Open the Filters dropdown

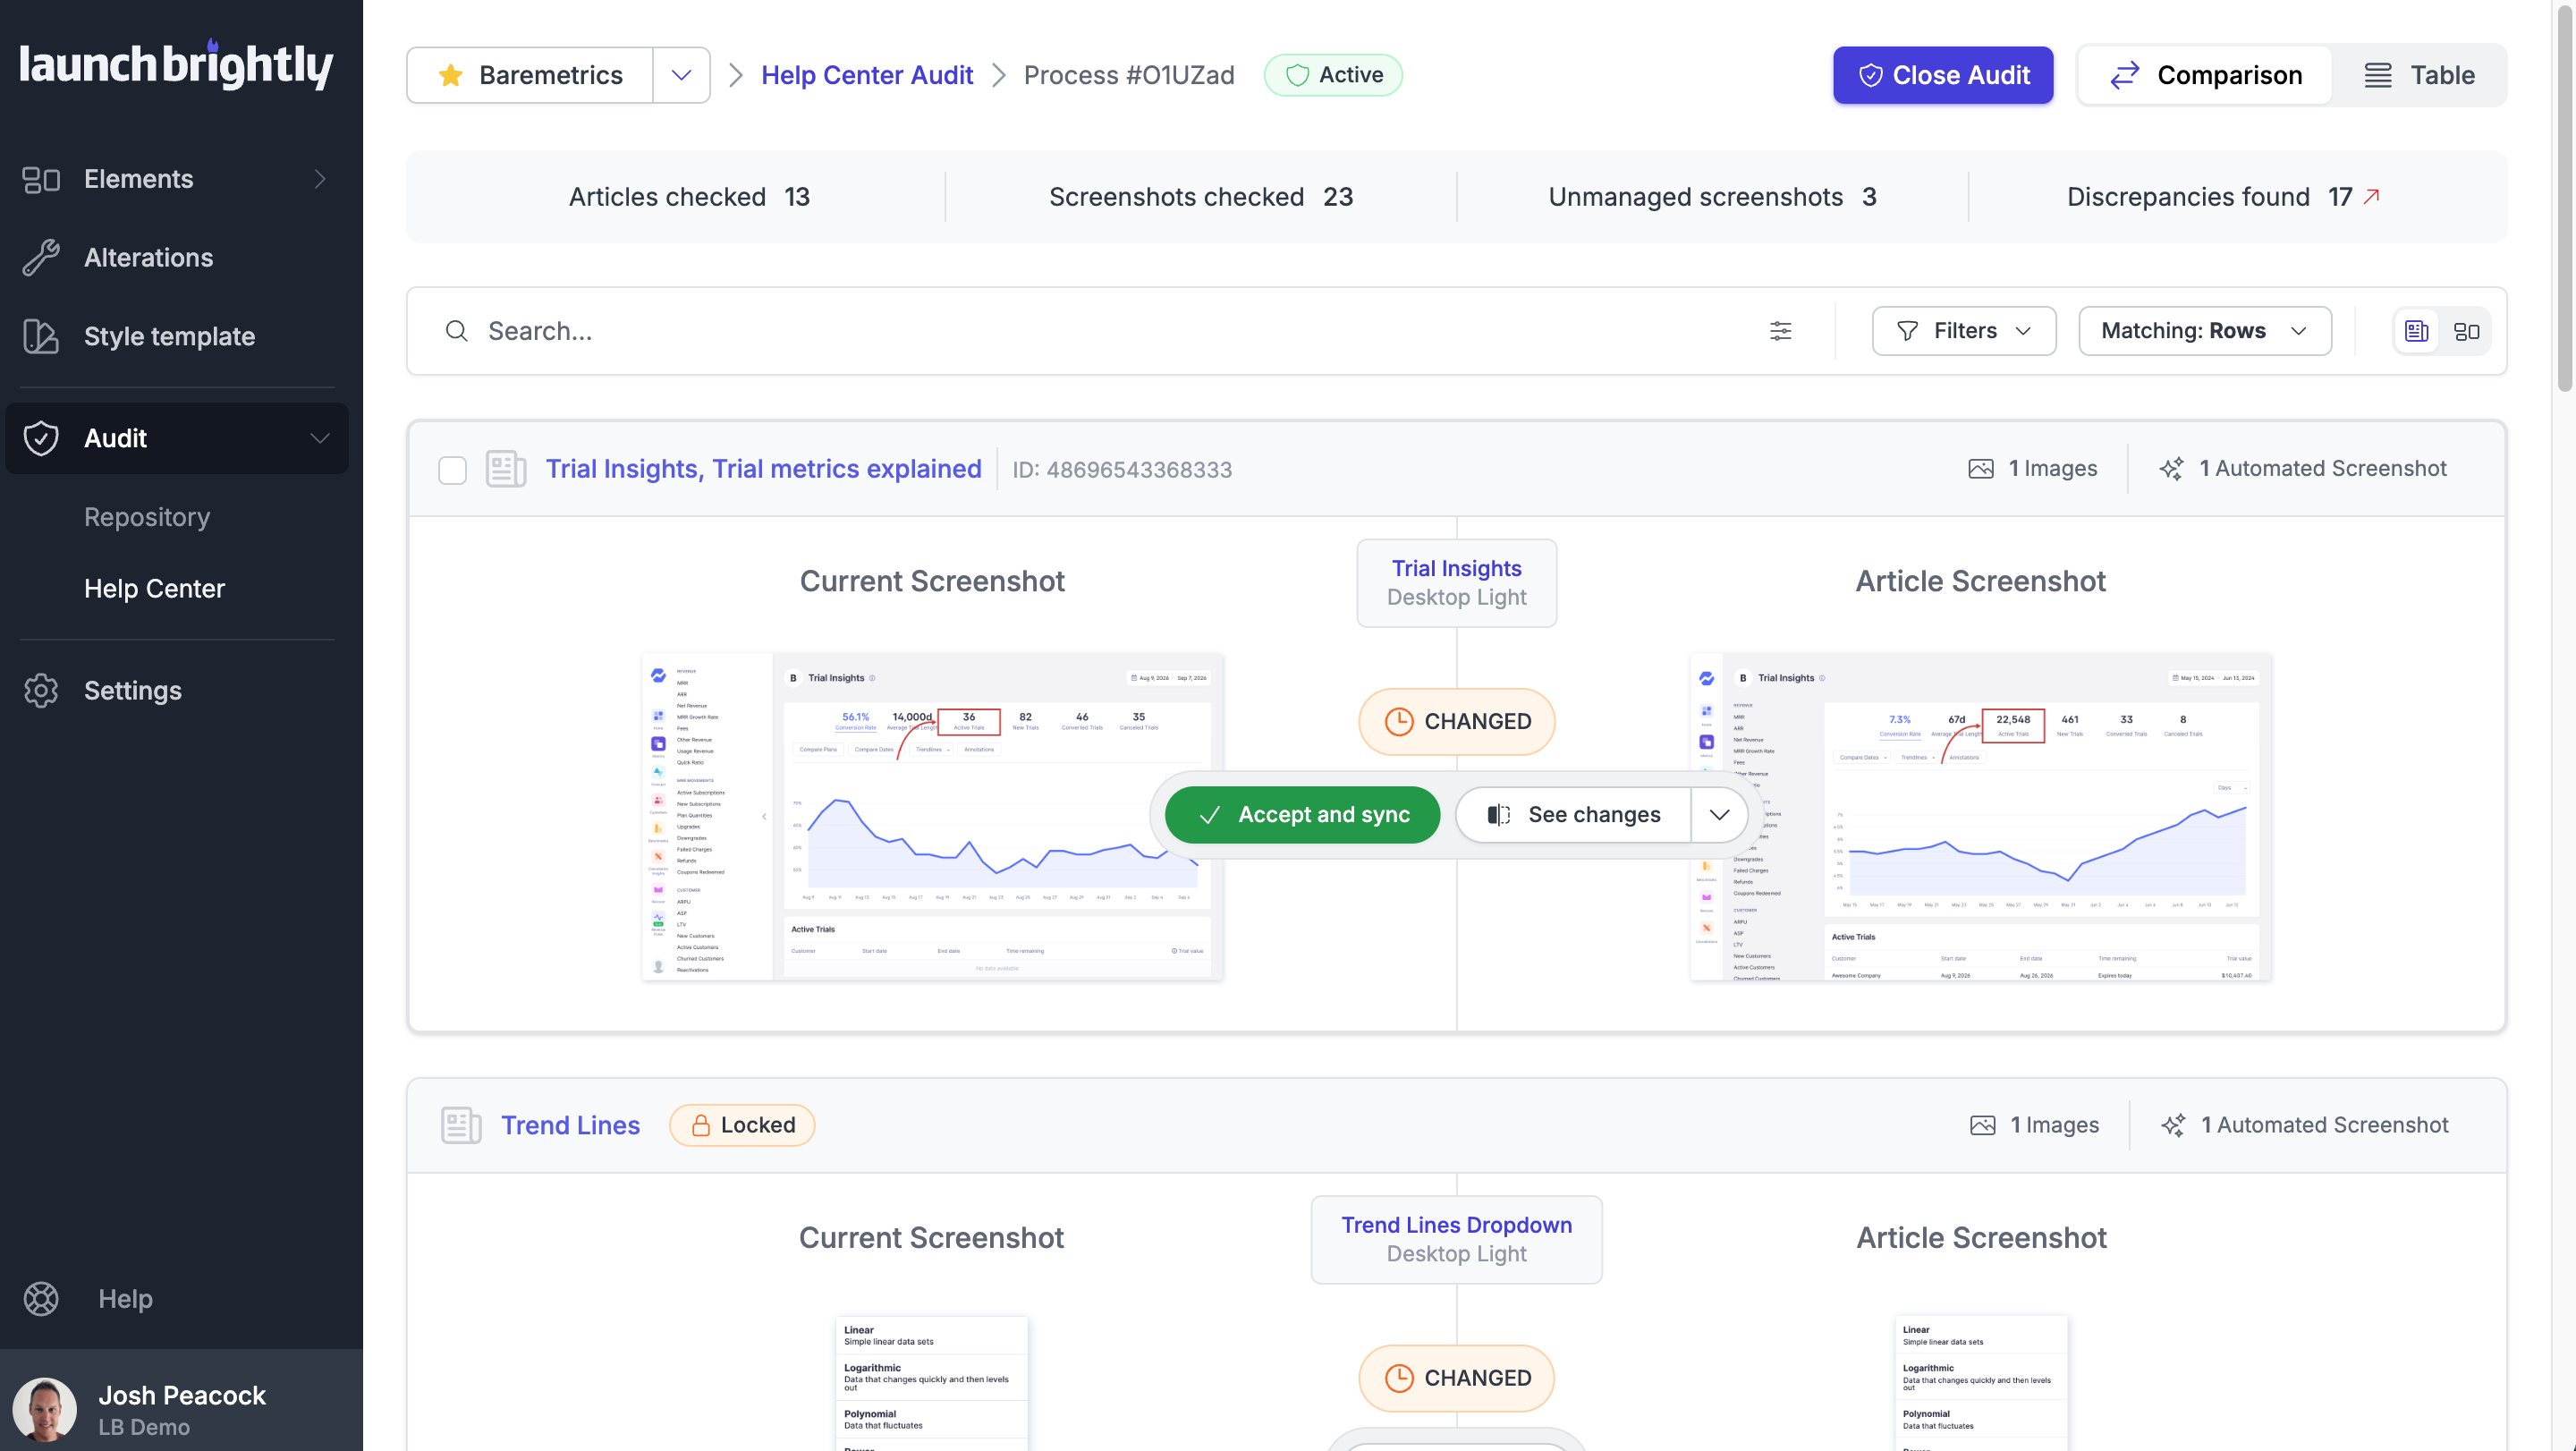click(x=1964, y=331)
